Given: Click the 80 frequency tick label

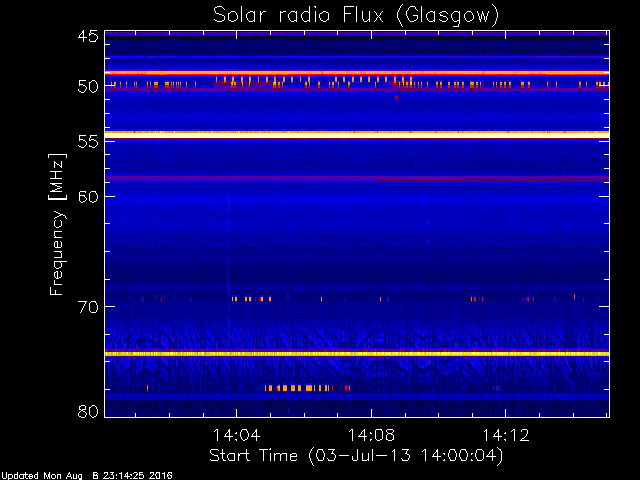Looking at the screenshot, I should (88, 411).
